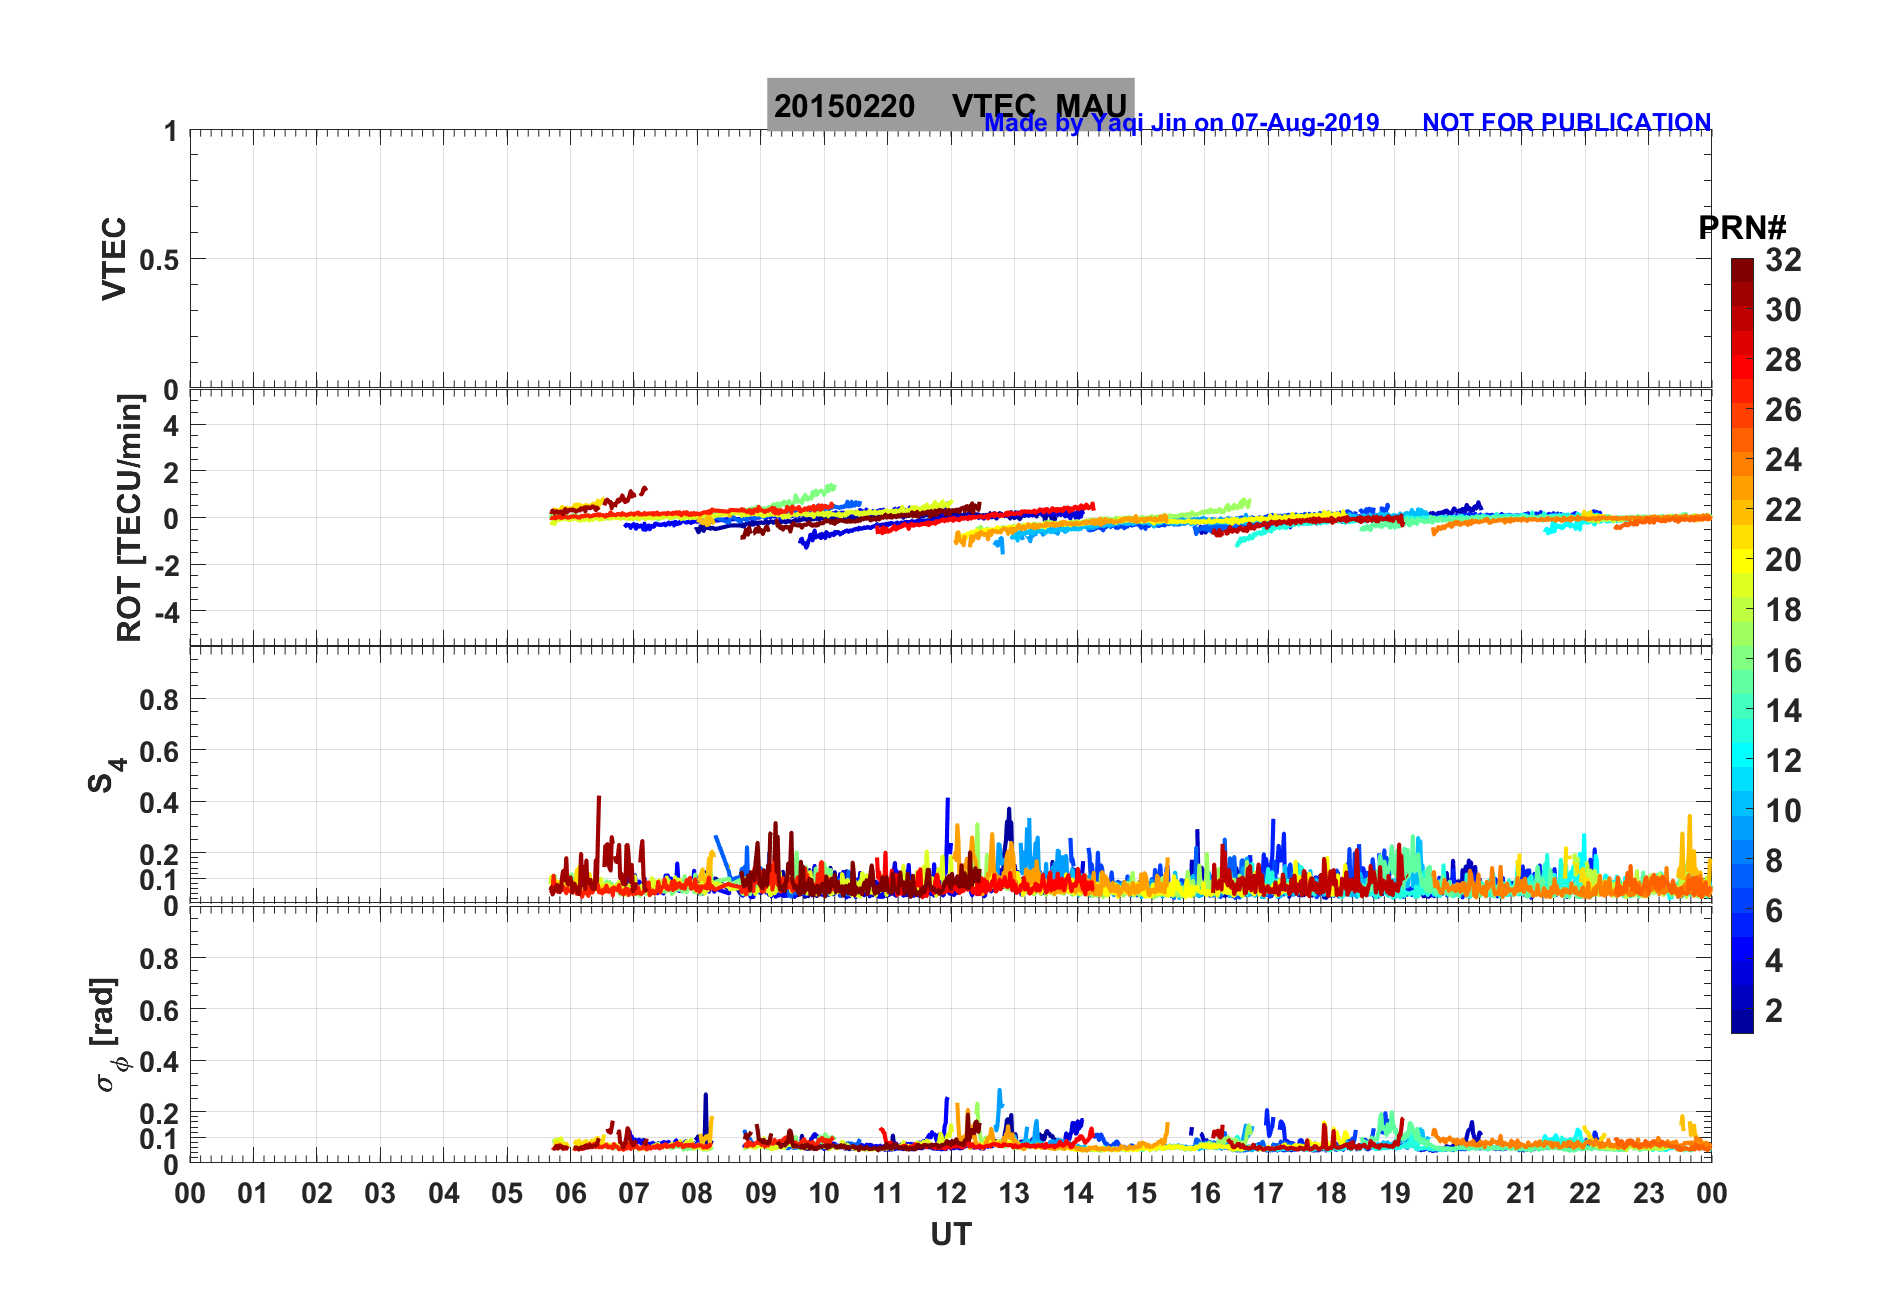Click x-axis tick label 23
This screenshot has height=1292, width=1902.
point(1648,1193)
